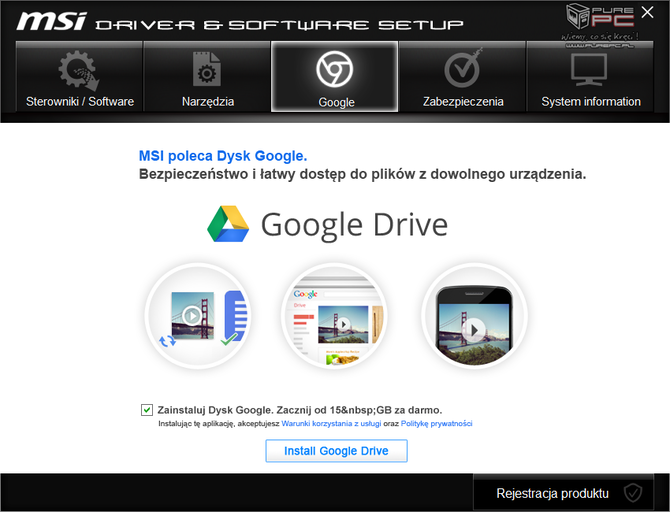Screen dimensions: 670x512
Task: Open the Zabezpieczenia tab
Action: click(x=462, y=77)
